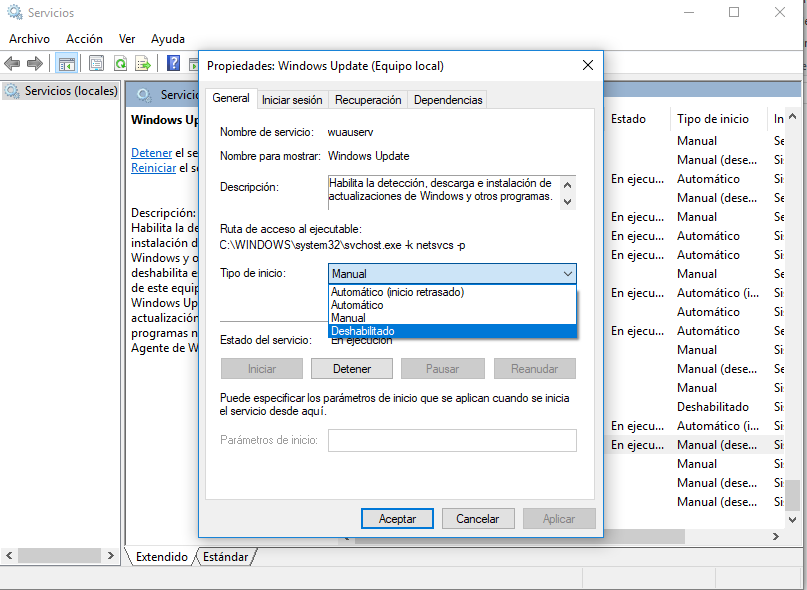Open the blue Help question mark icon
This screenshot has height=590, width=807.
[x=173, y=63]
